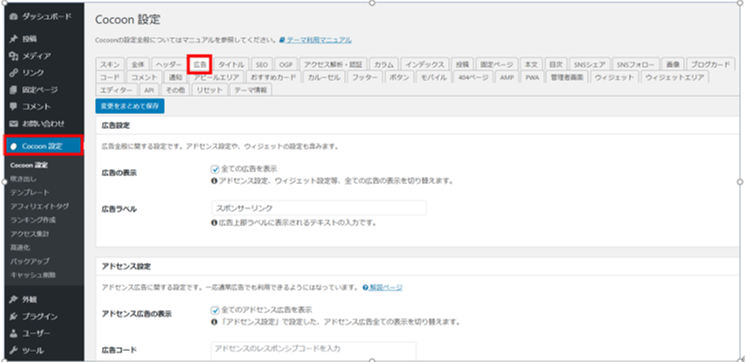The width and height of the screenshot is (745, 362).
Task: Click the envelope icon beside お問い合わせ
Action: tap(14, 124)
